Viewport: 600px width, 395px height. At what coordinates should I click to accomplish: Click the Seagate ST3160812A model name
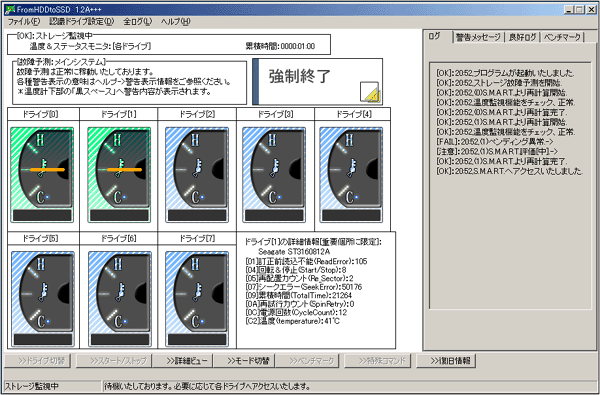click(294, 251)
